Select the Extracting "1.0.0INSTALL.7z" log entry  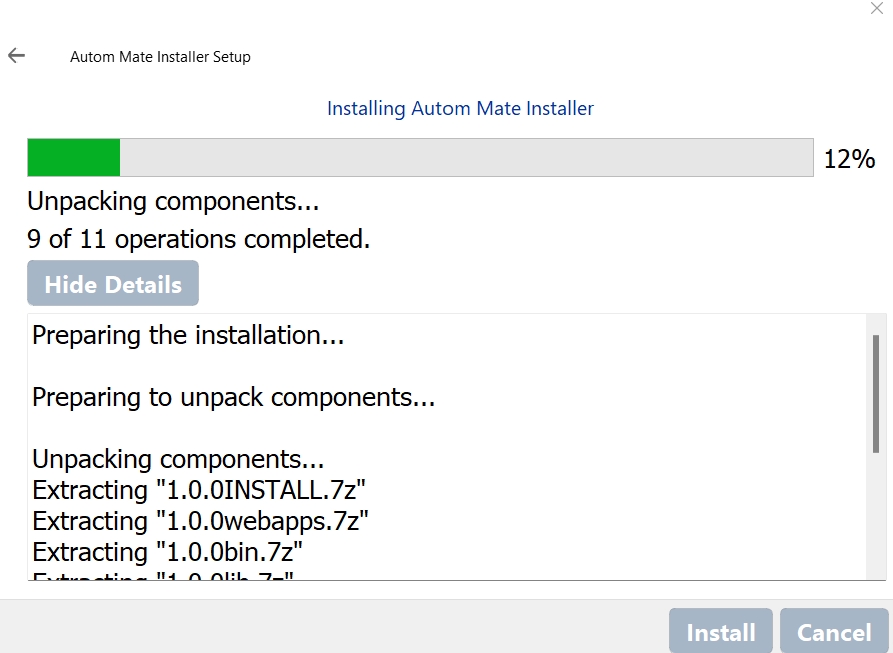[x=199, y=491]
